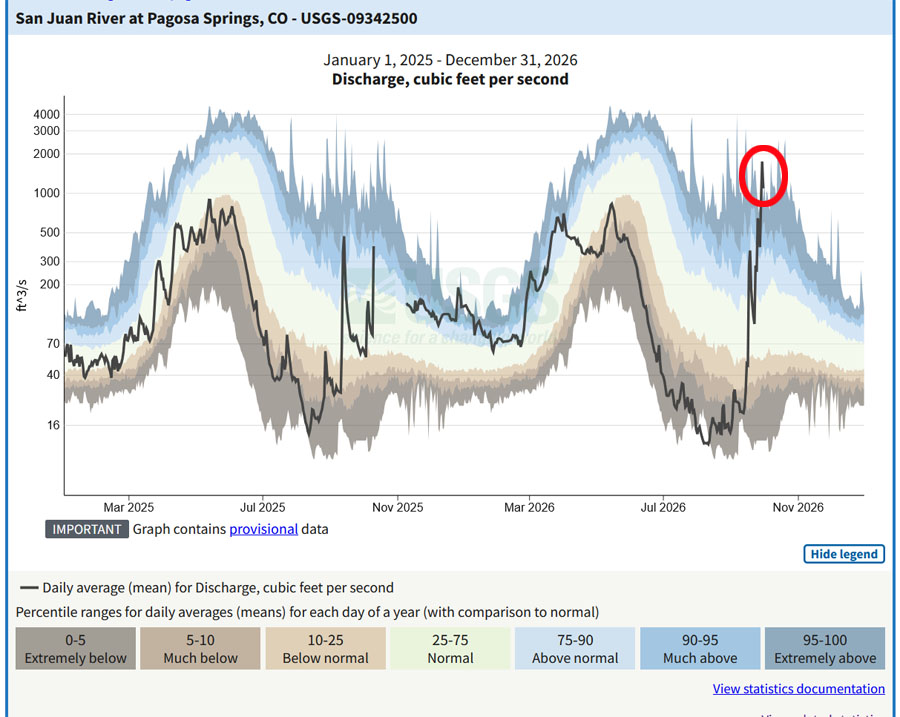This screenshot has width=900, height=717.
Task: Click the 70 y-axis tick label
Action: (53, 344)
